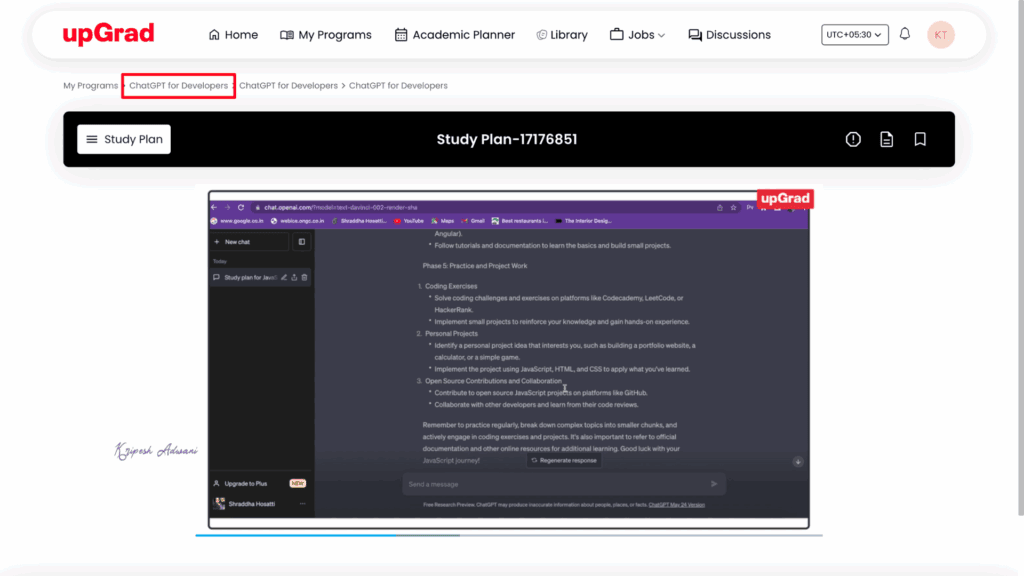Open the three-dots menu beside Shraddha Hosatti

(302, 503)
